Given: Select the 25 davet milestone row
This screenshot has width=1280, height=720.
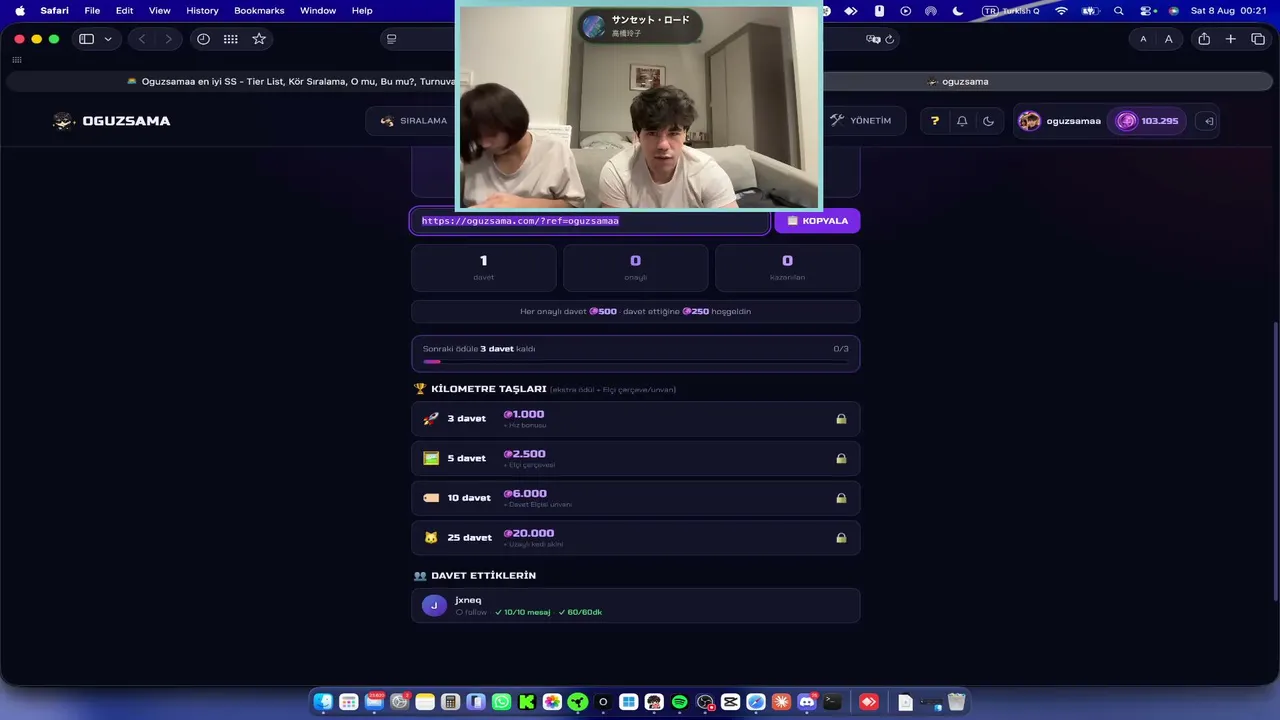Looking at the screenshot, I should [x=636, y=538].
